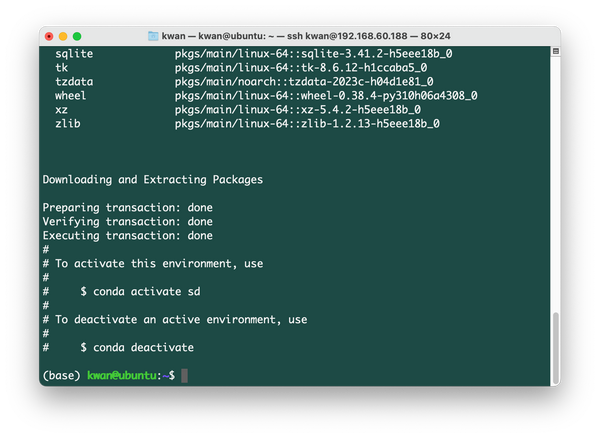Click 'Downloading and Extracting Packages' line
This screenshot has height=438, width=600.
153,180
